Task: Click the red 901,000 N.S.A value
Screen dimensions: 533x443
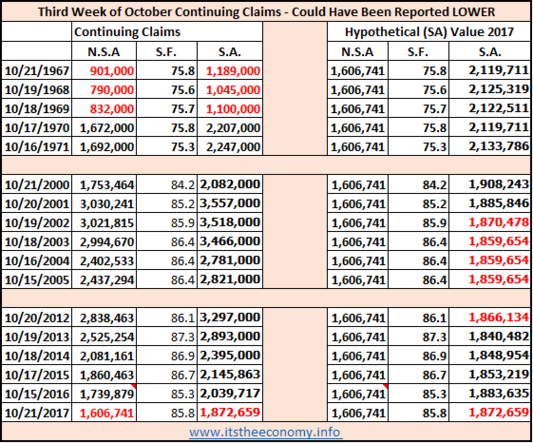Action: pyautogui.click(x=112, y=71)
